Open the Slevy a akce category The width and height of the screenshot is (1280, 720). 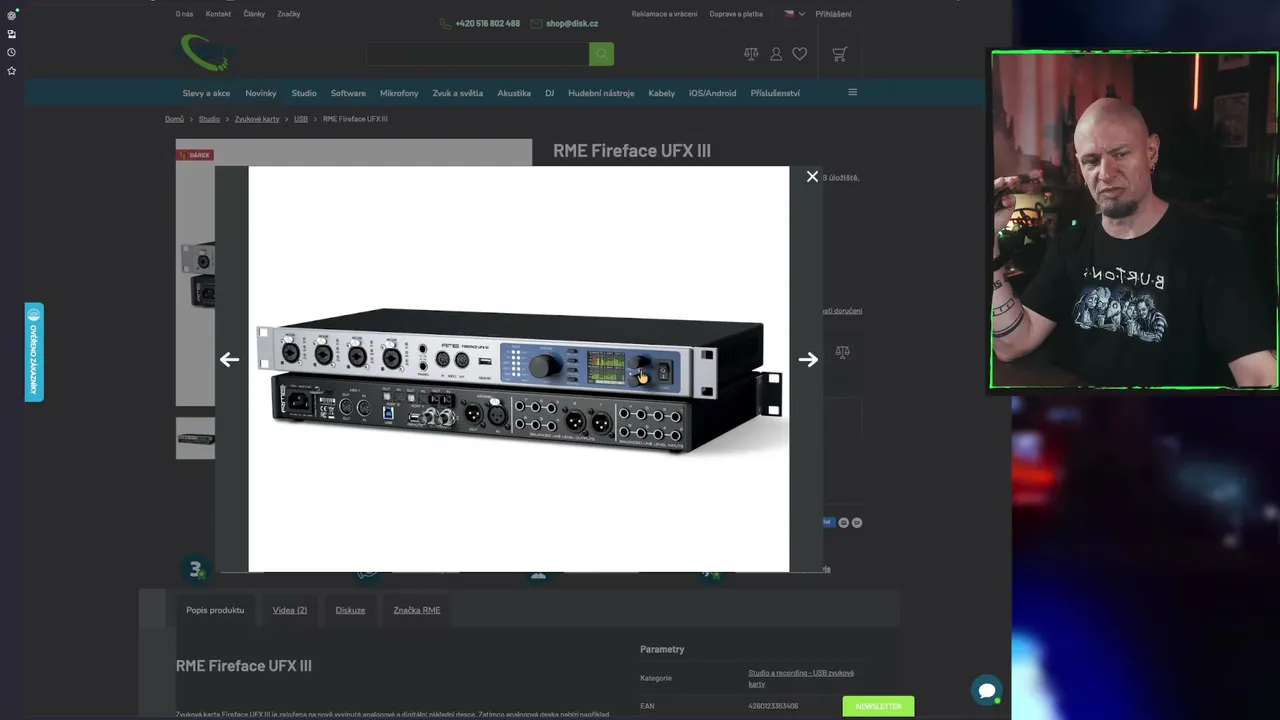206,93
